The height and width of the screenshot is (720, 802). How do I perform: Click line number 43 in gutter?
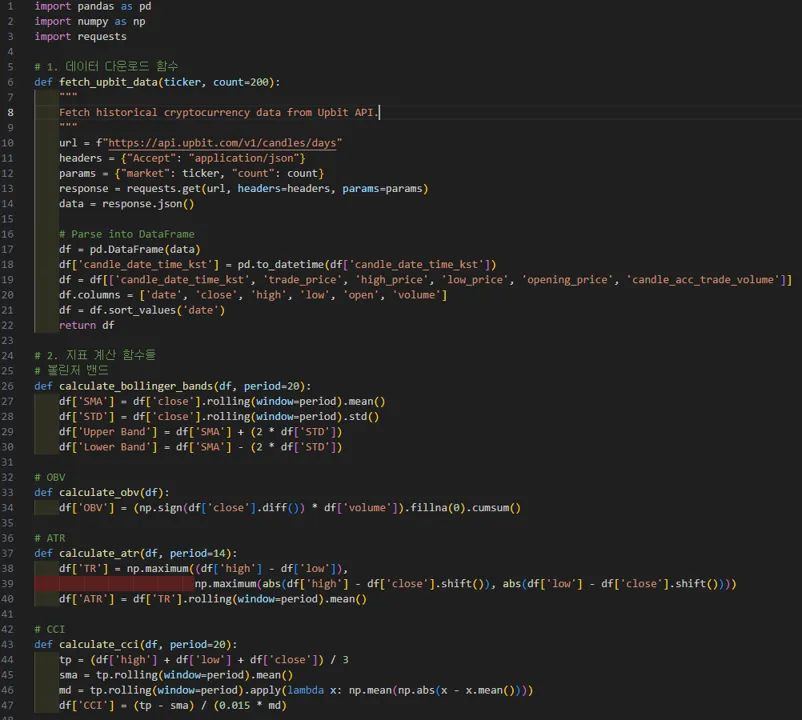(x=8, y=644)
